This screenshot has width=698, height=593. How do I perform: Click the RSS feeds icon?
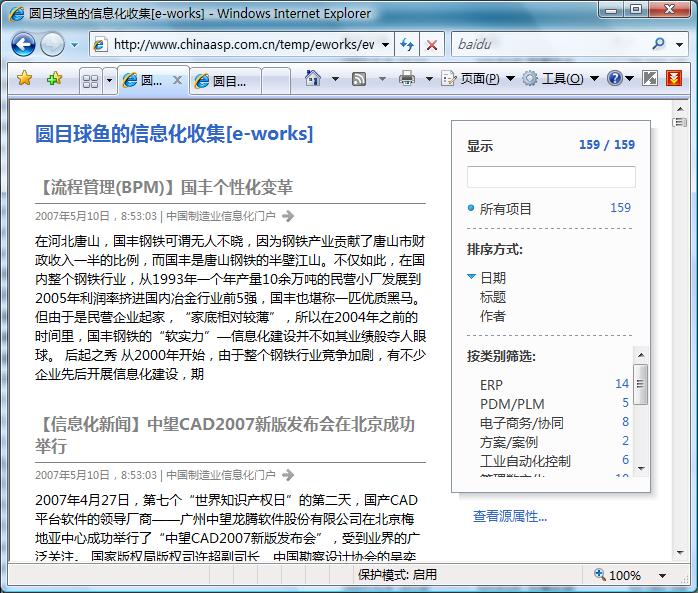[359, 79]
